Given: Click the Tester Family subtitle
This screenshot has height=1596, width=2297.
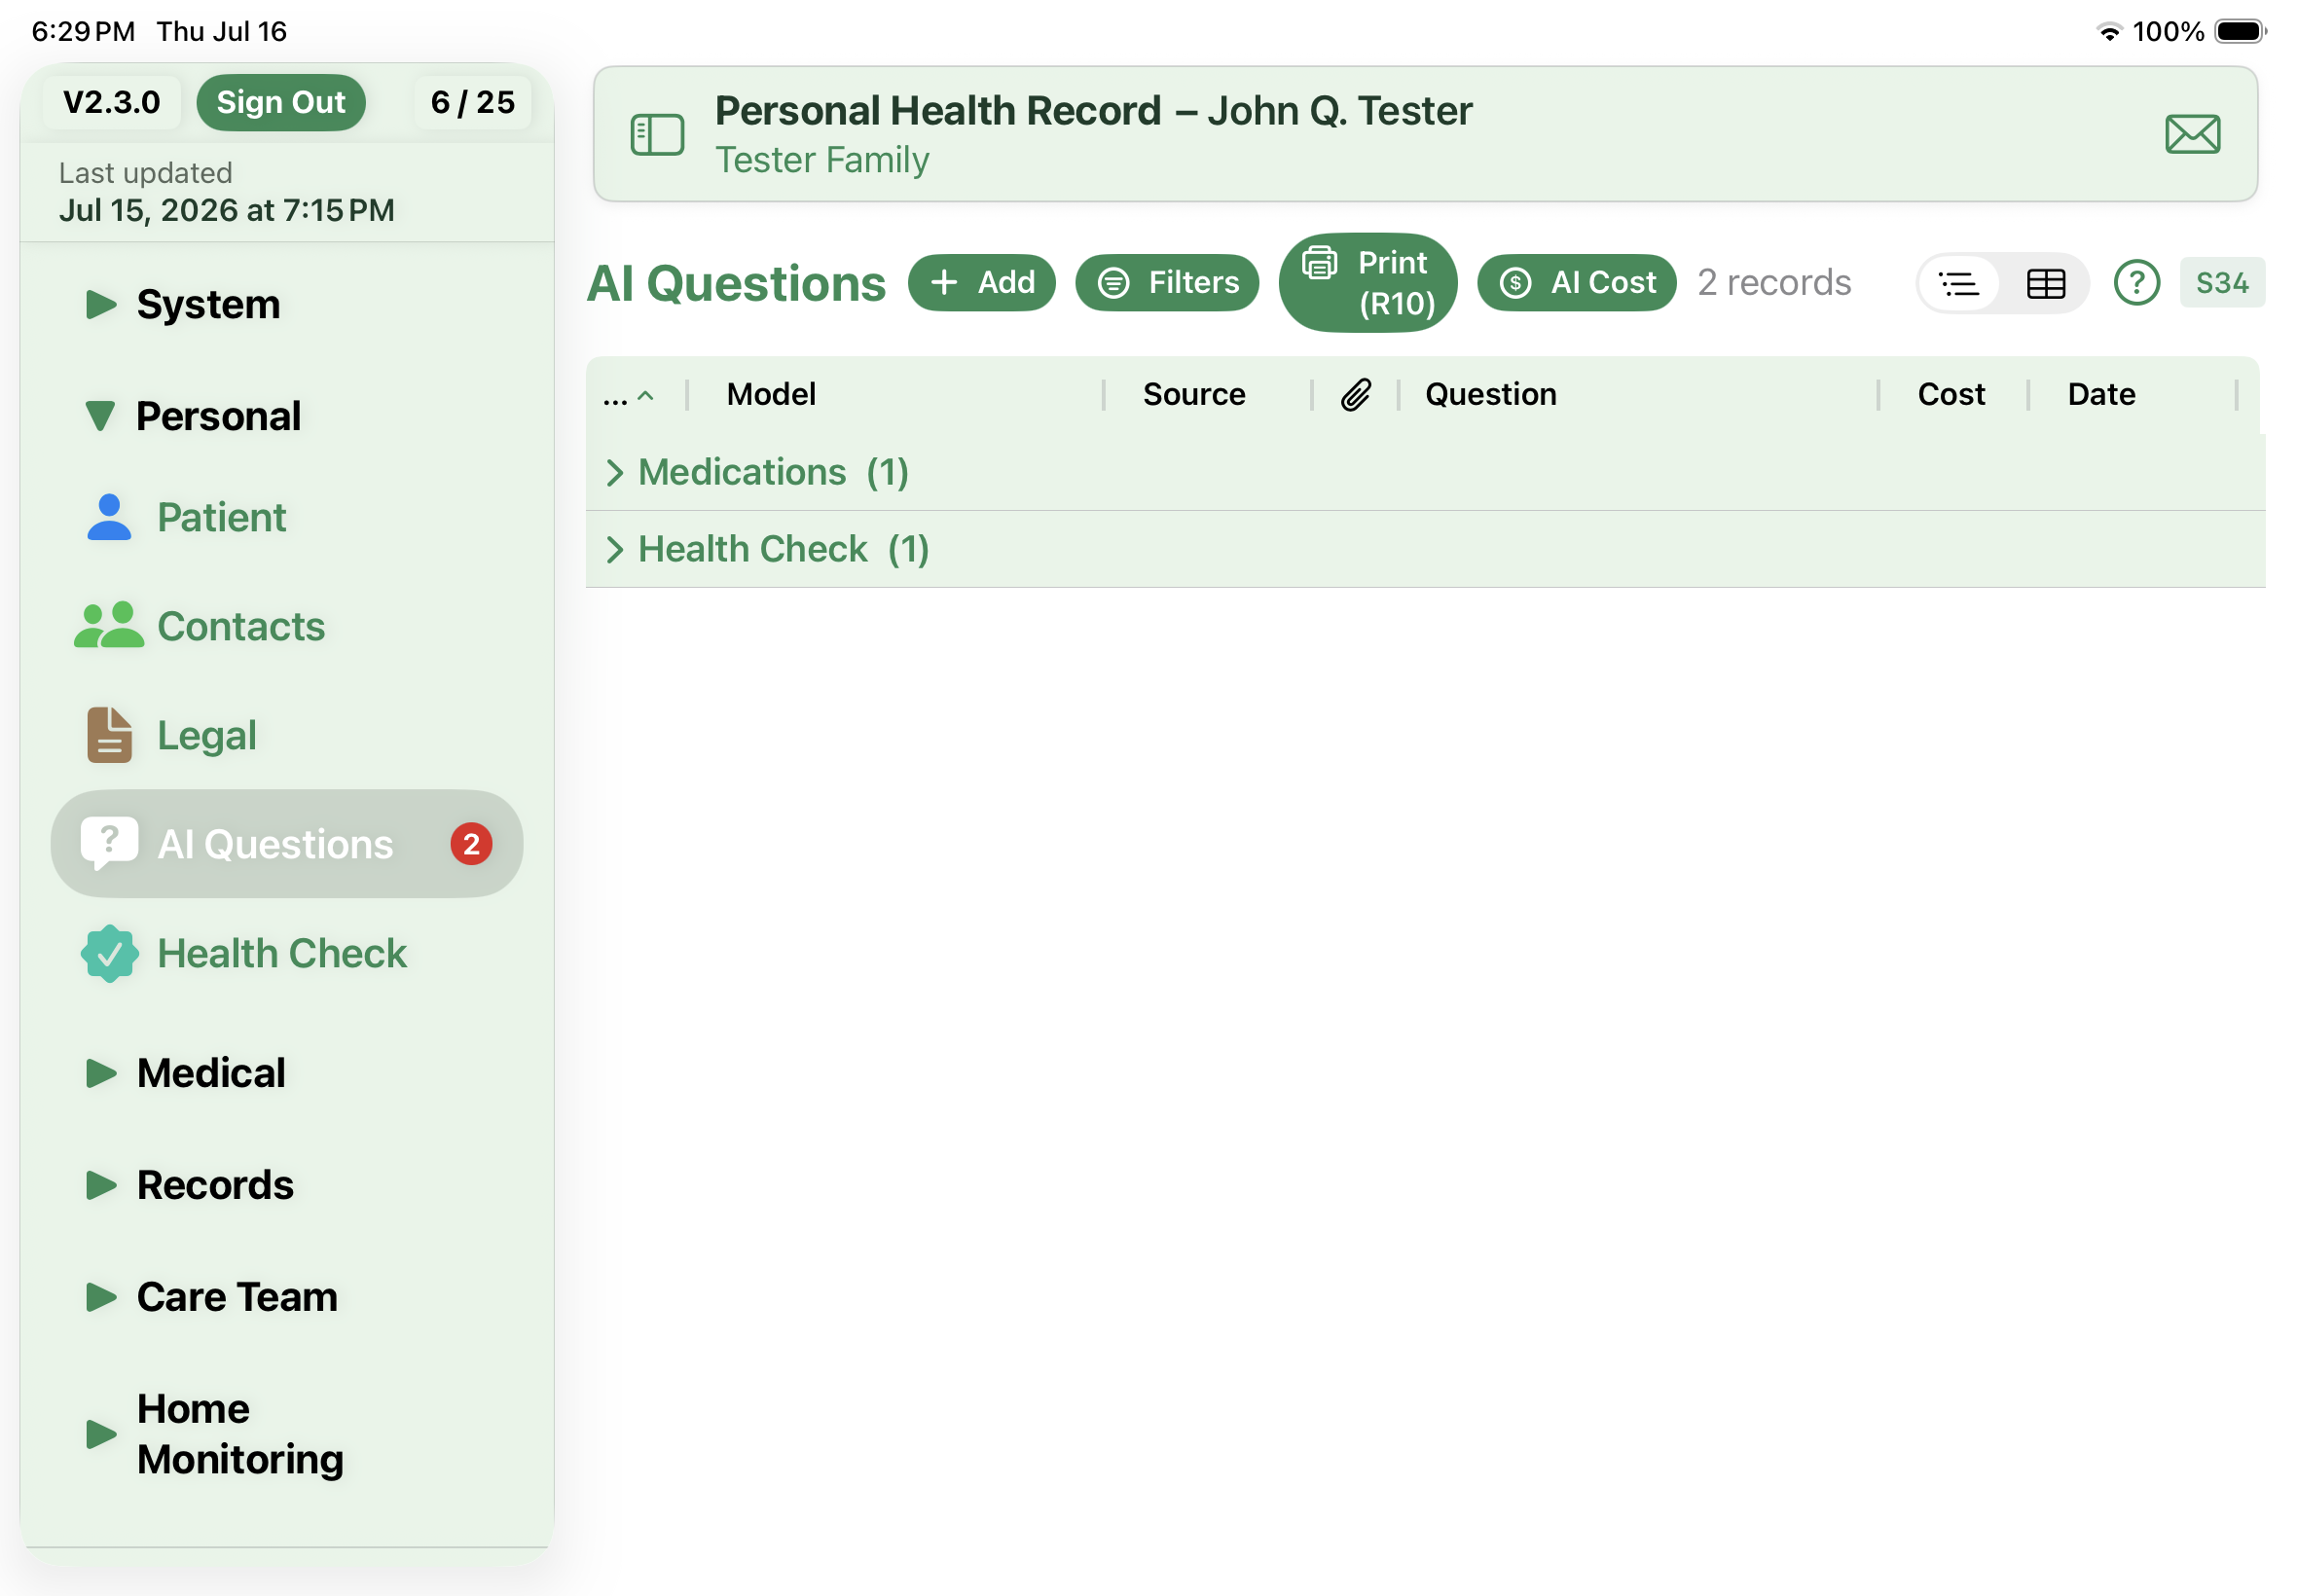Looking at the screenshot, I should coord(822,160).
